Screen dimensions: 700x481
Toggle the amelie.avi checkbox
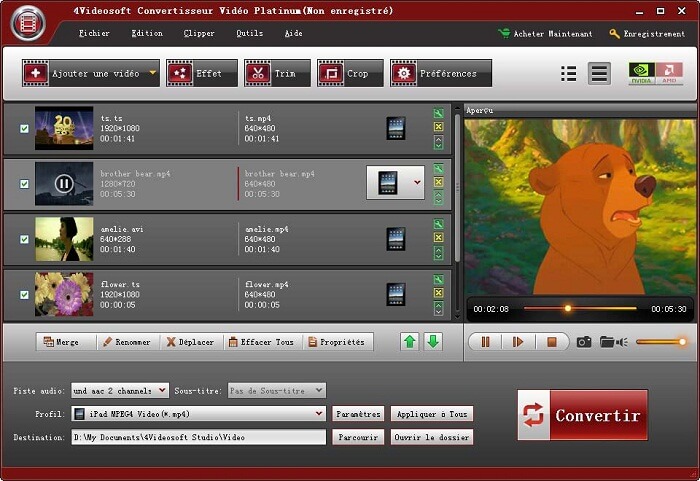(x=24, y=239)
